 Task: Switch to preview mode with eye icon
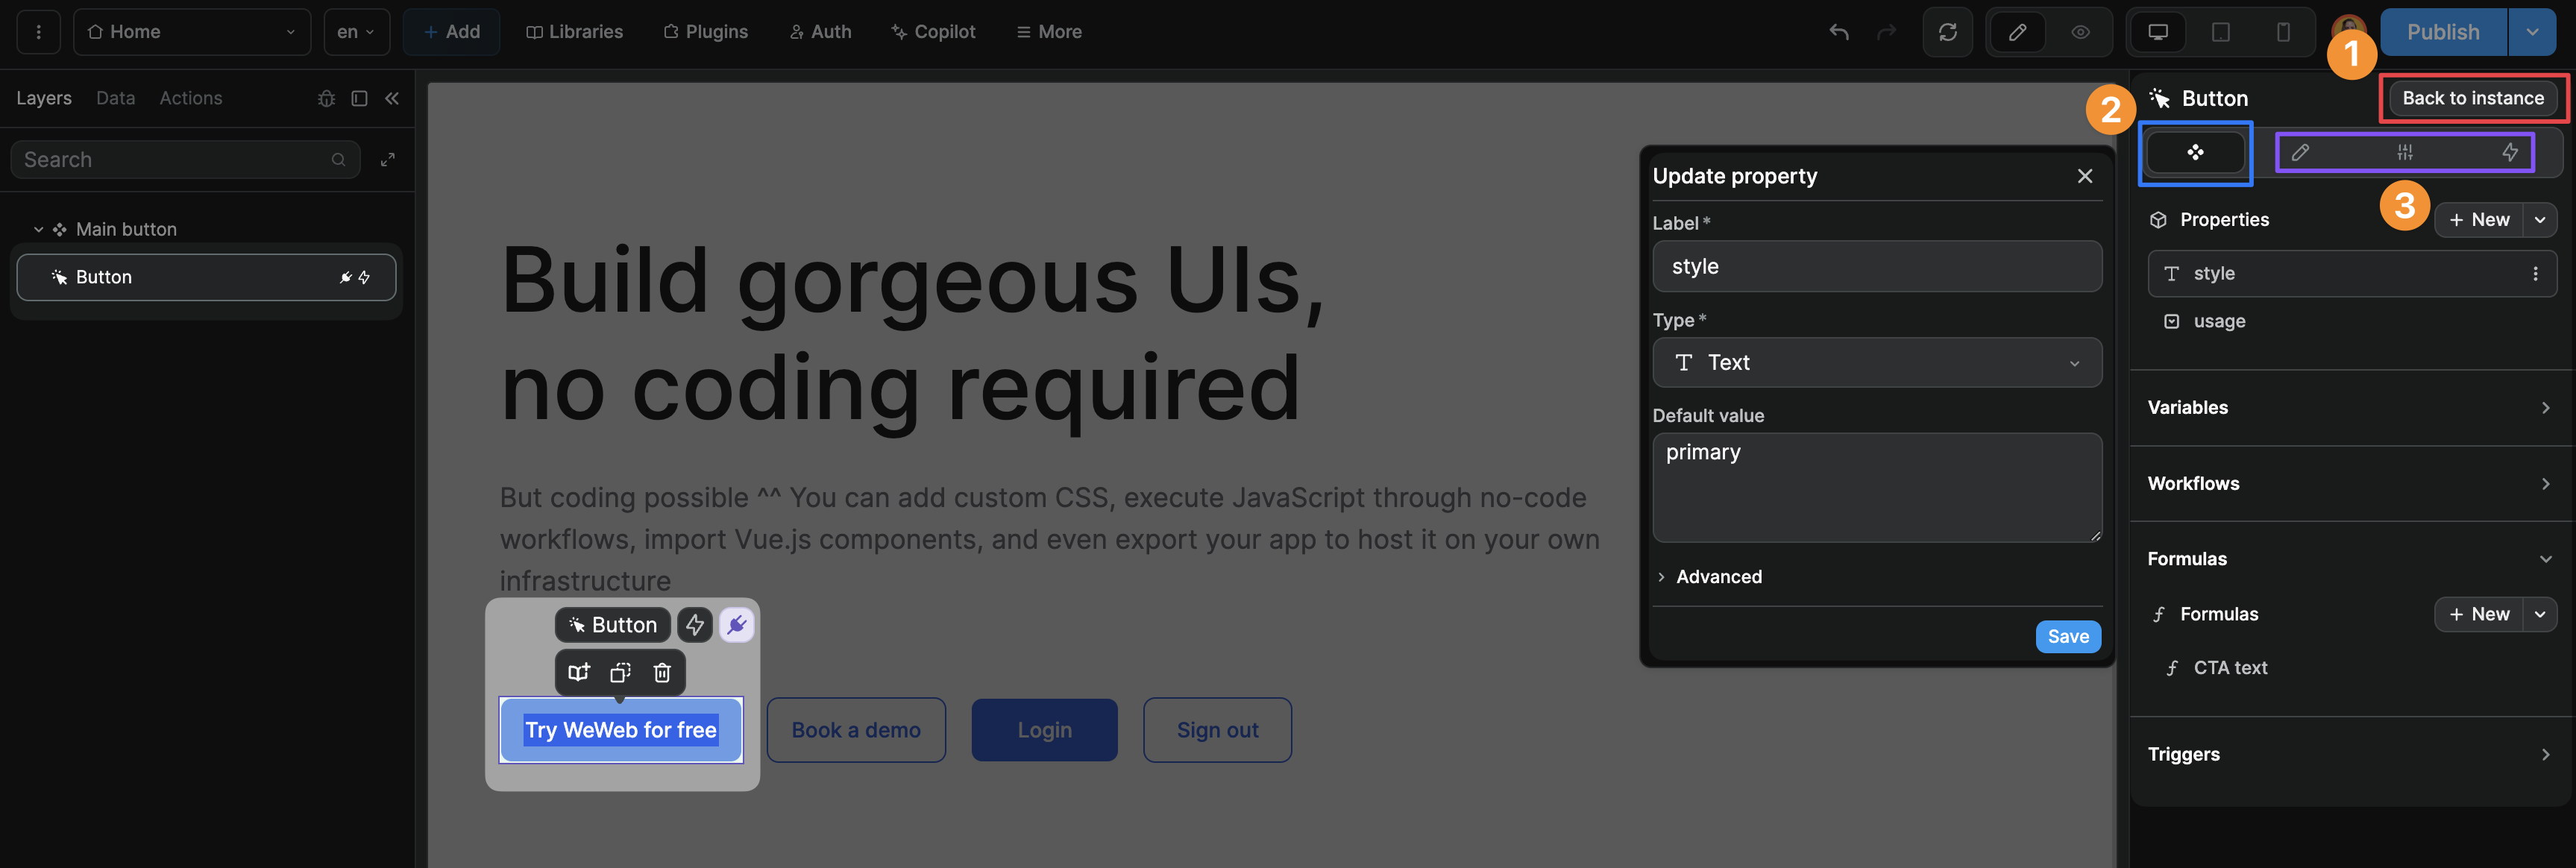click(2080, 32)
